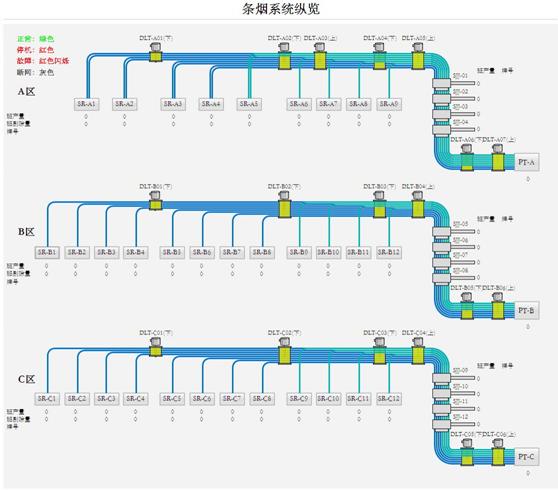Click the SR-B4 sorter box

coord(136,252)
